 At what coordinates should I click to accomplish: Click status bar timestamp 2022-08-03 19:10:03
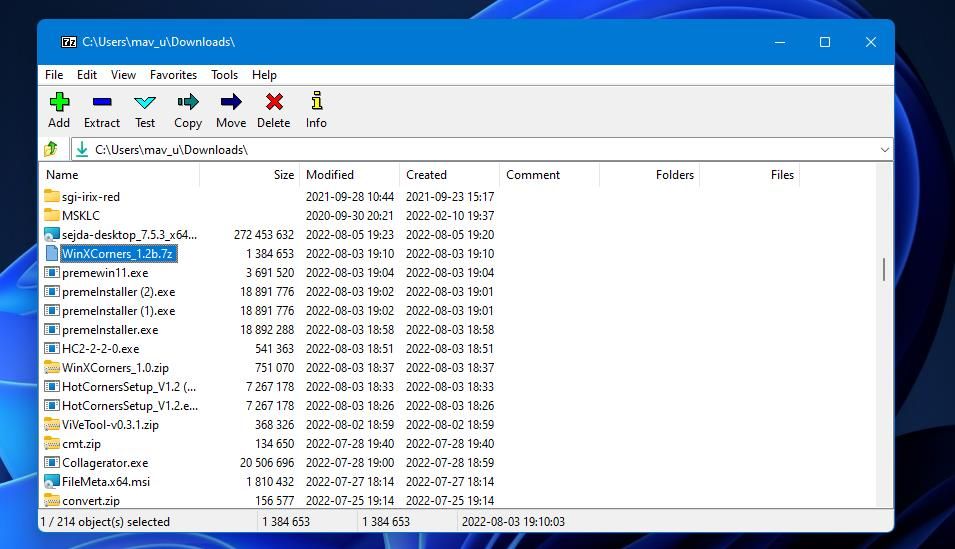pos(513,522)
